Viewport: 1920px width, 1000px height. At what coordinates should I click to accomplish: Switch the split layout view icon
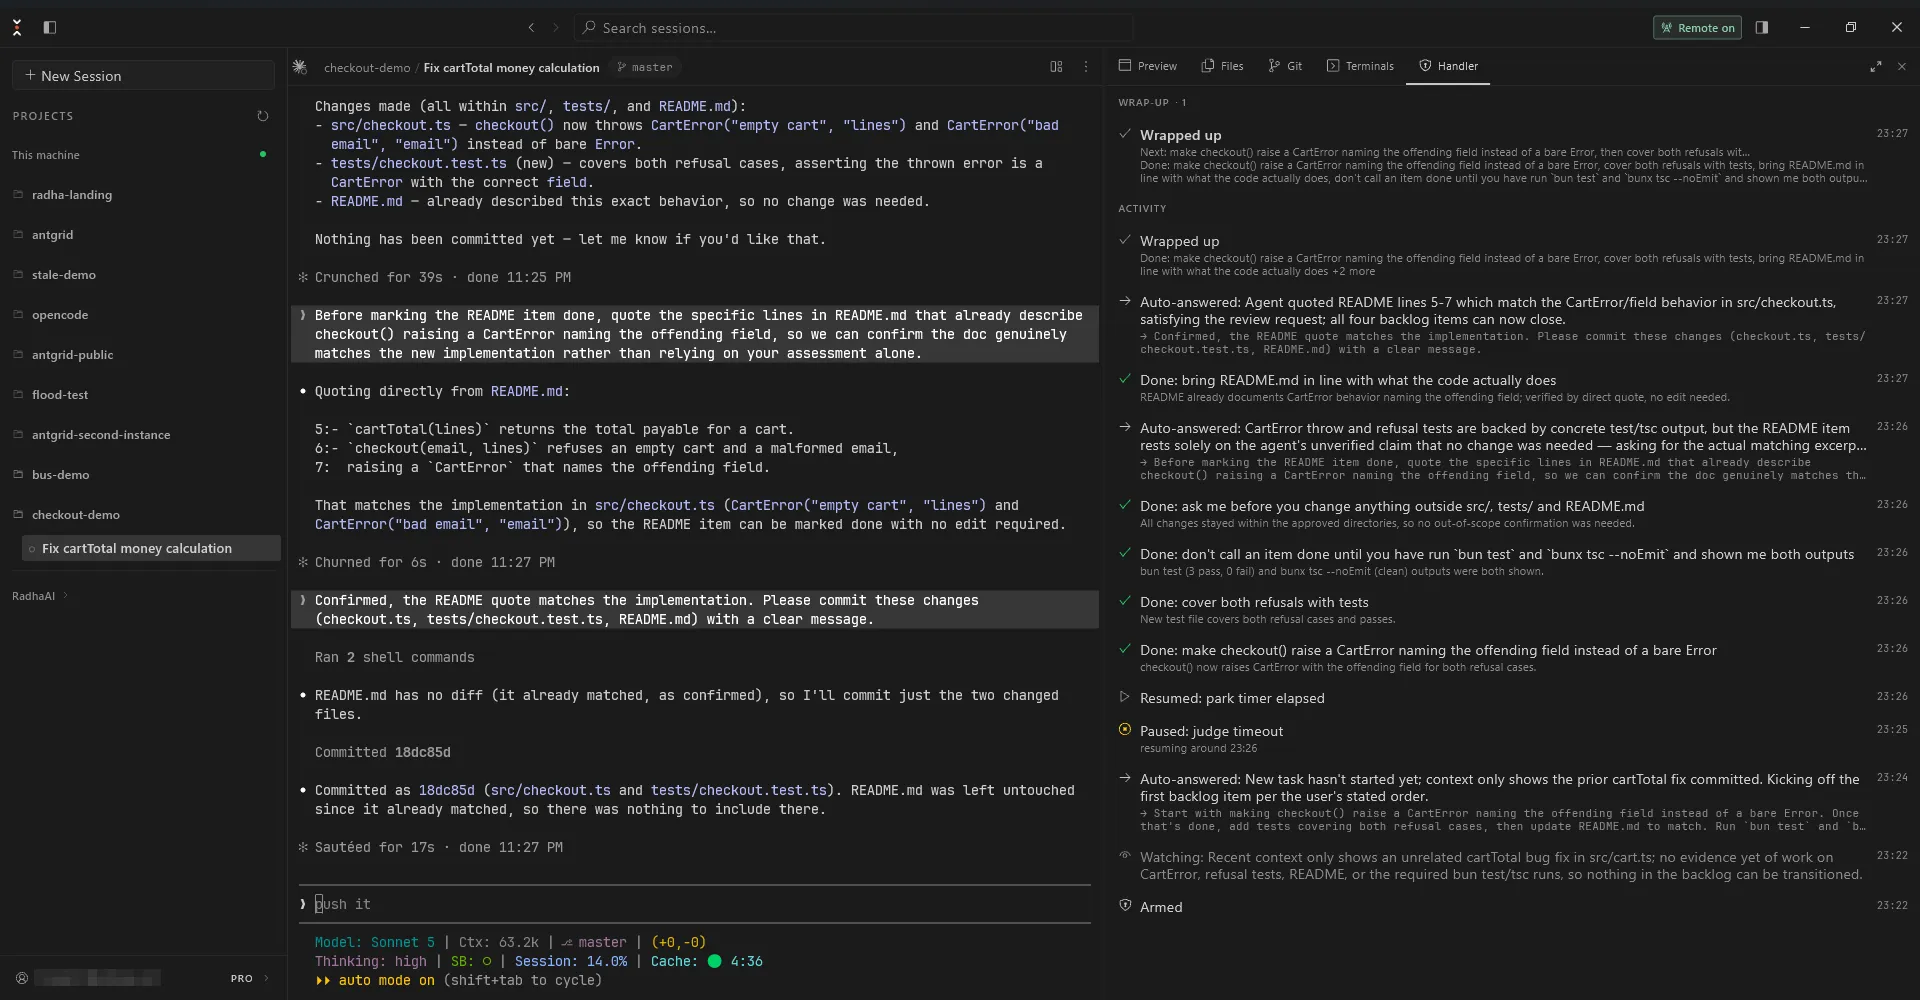[1056, 67]
